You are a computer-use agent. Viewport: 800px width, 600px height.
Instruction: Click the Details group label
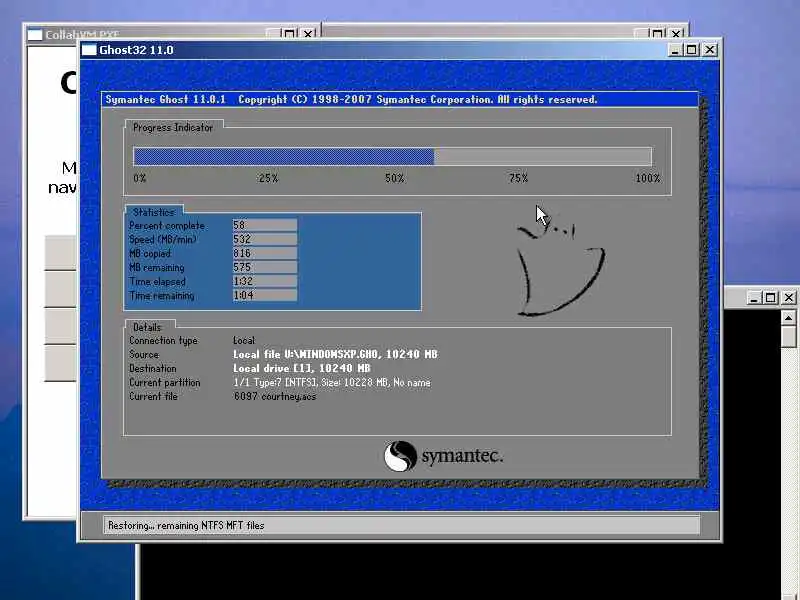[147, 327]
